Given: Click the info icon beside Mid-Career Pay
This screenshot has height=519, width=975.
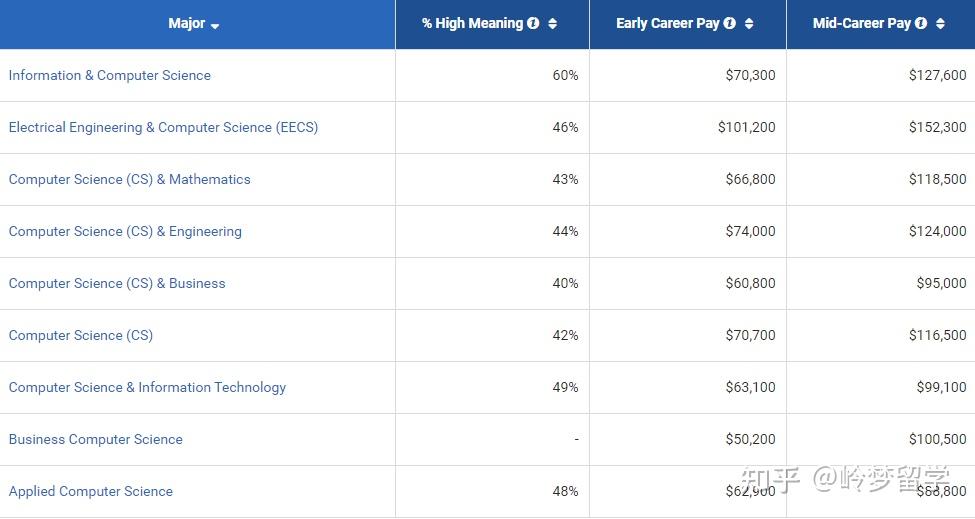Looking at the screenshot, I should coord(921,23).
